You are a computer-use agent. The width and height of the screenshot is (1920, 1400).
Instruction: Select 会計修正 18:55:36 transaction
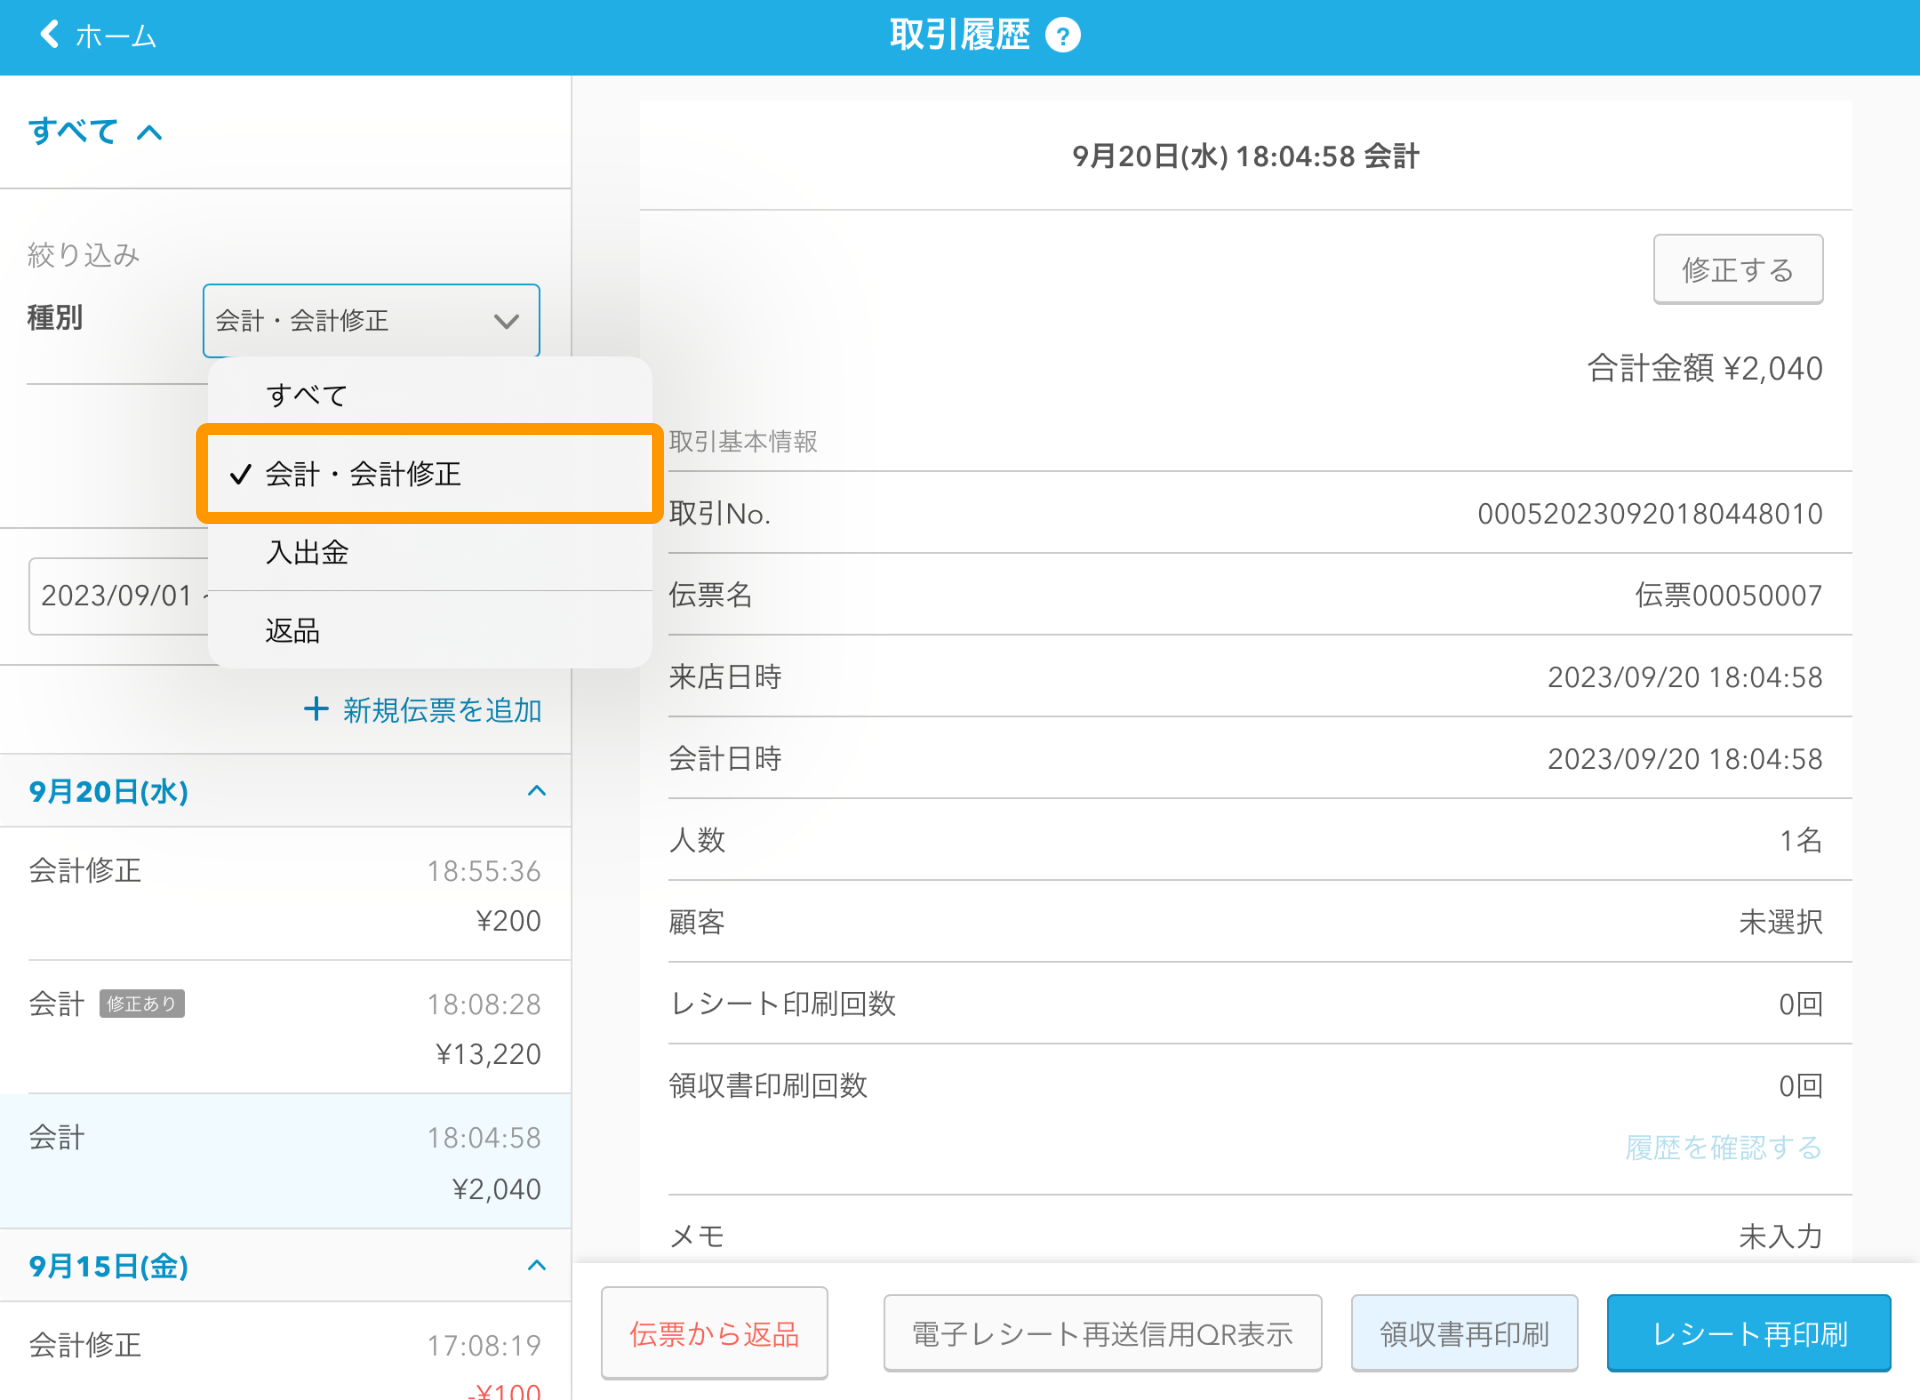pos(285,894)
